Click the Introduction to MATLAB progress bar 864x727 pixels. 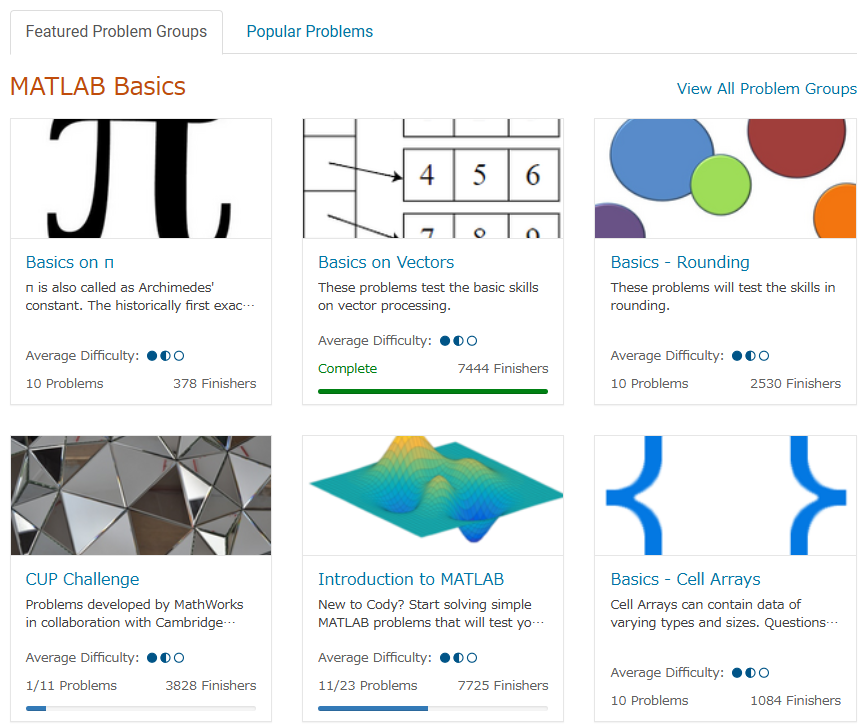[433, 708]
